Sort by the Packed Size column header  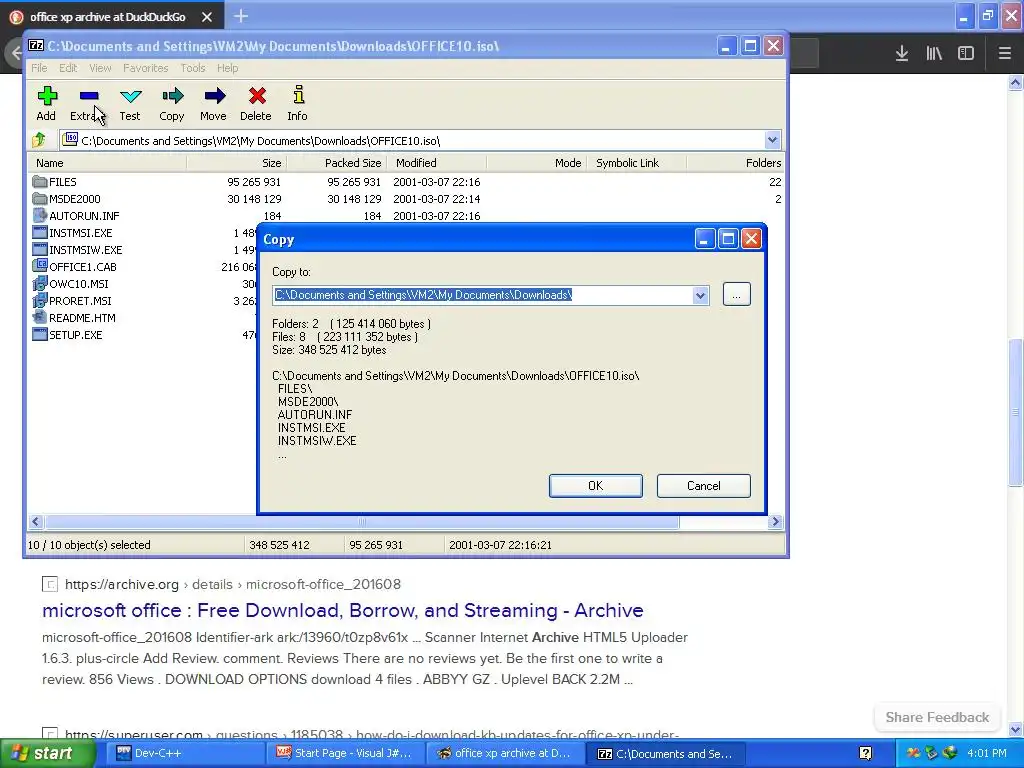point(336,163)
